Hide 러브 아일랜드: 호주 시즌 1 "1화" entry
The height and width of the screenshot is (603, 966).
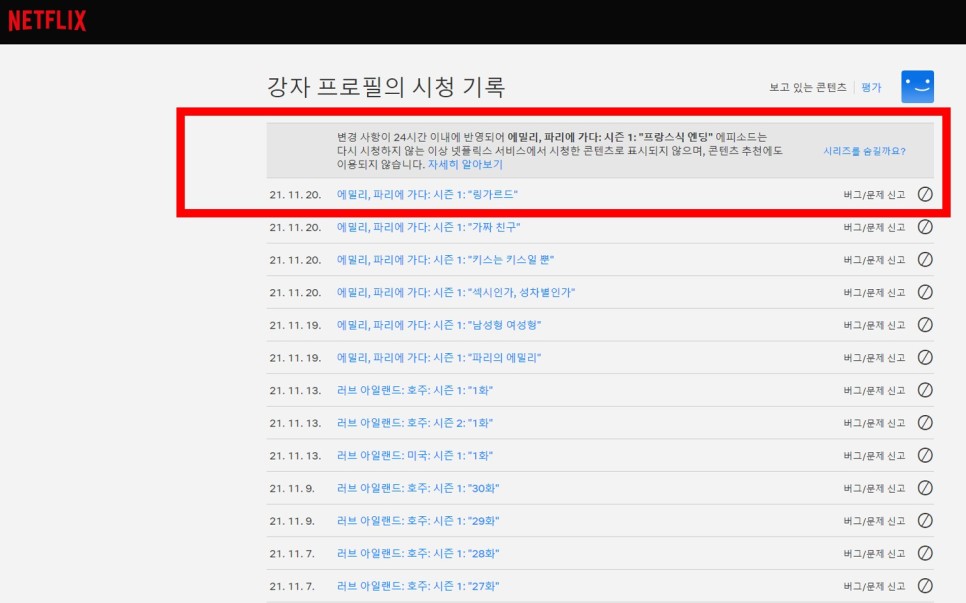(925, 390)
